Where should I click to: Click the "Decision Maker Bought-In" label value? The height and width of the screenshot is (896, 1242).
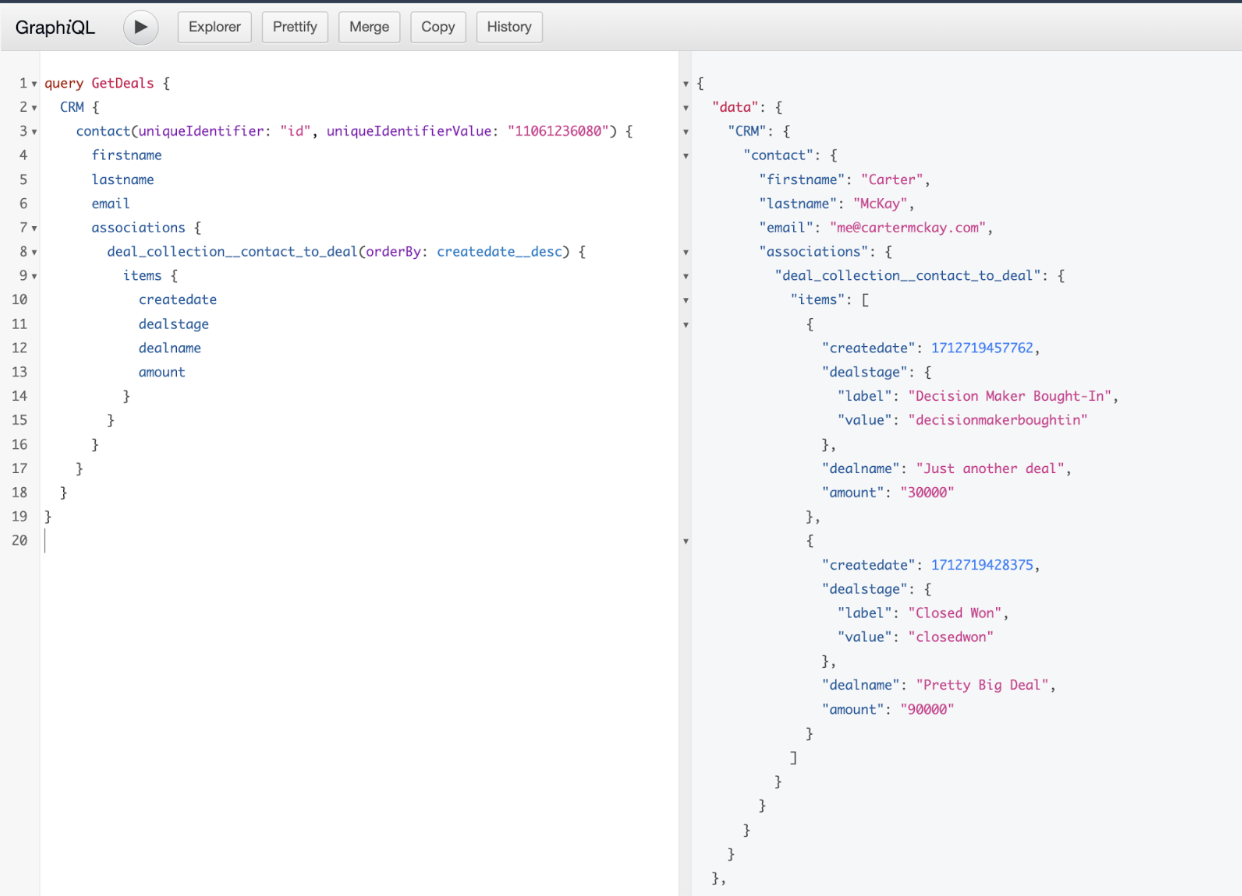click(1011, 396)
